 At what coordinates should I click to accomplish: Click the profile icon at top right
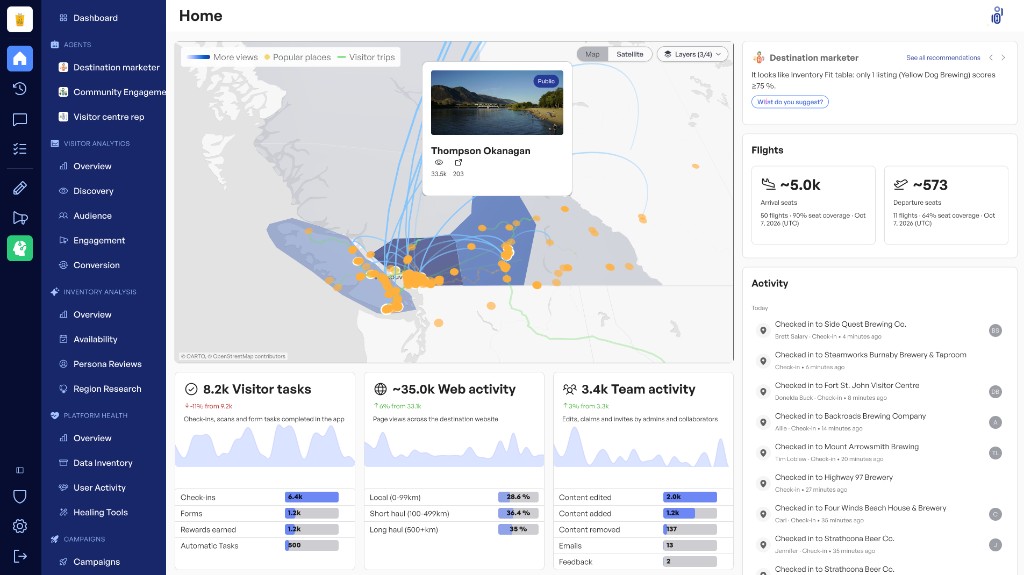click(x=997, y=16)
